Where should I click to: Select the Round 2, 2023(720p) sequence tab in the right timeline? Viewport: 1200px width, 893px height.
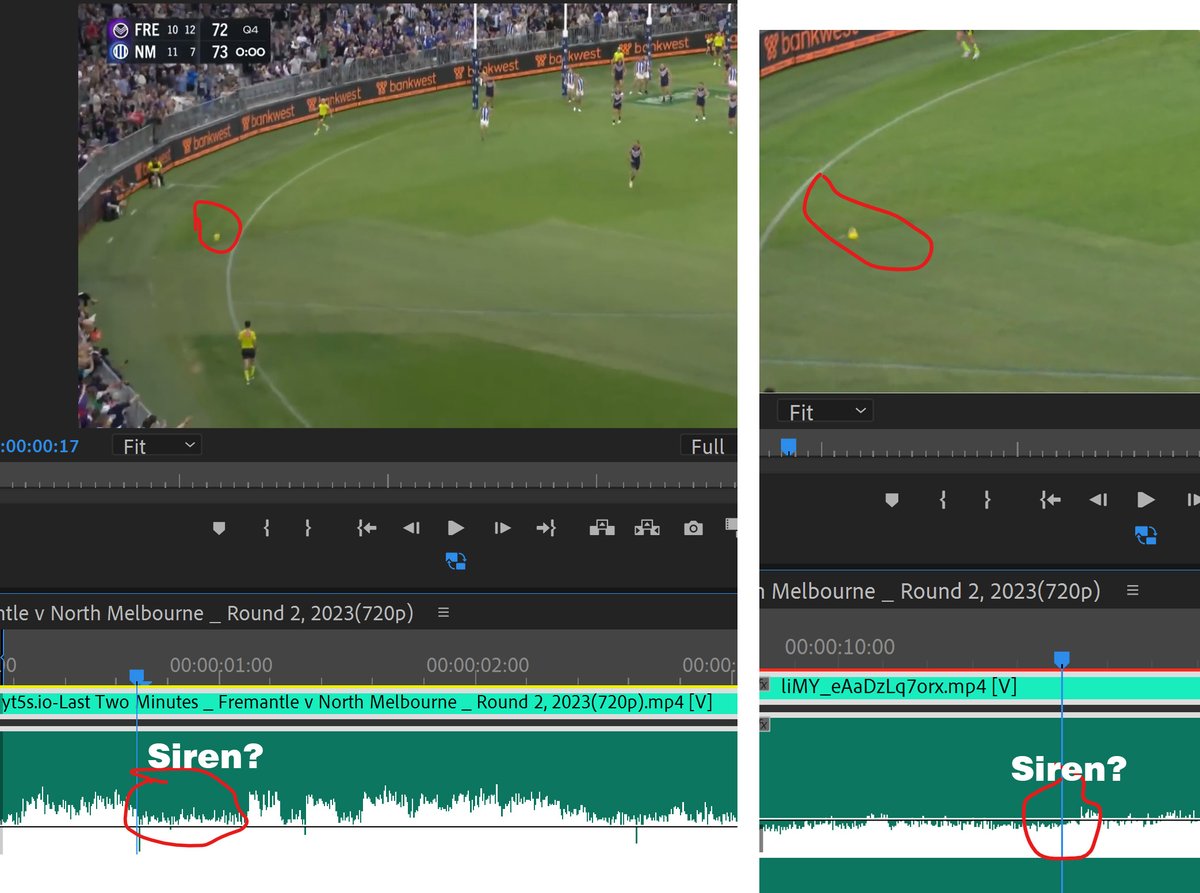(x=930, y=591)
